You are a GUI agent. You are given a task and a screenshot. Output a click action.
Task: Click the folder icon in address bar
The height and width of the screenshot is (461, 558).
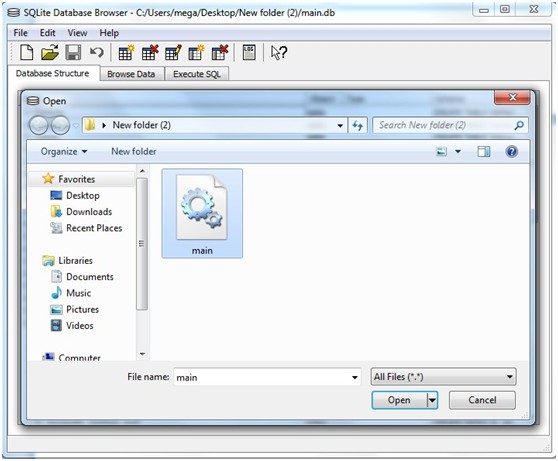coord(90,125)
